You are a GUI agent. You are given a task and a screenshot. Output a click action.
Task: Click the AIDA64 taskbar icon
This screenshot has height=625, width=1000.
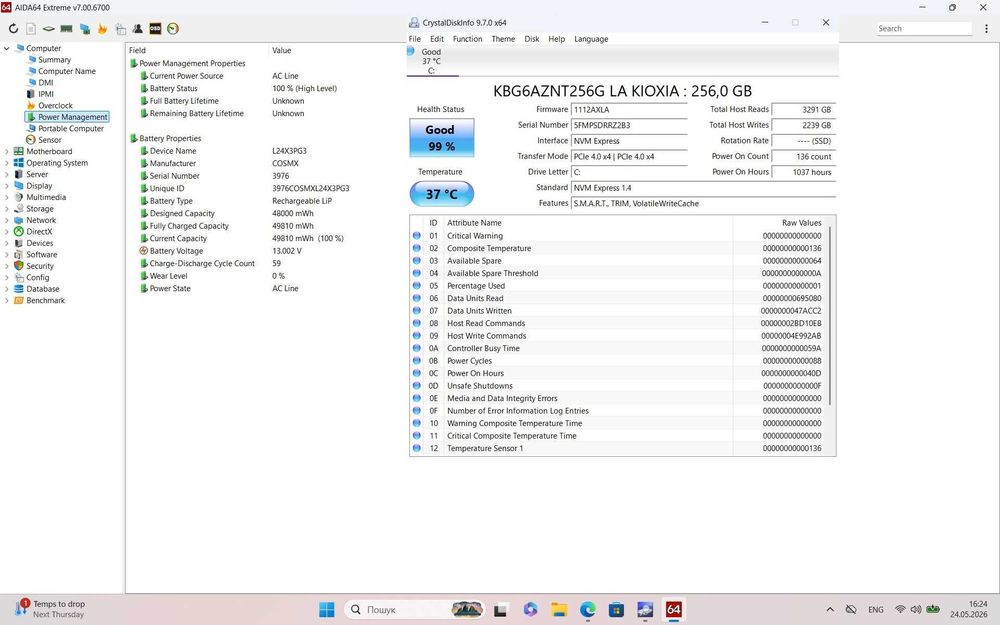(673, 610)
